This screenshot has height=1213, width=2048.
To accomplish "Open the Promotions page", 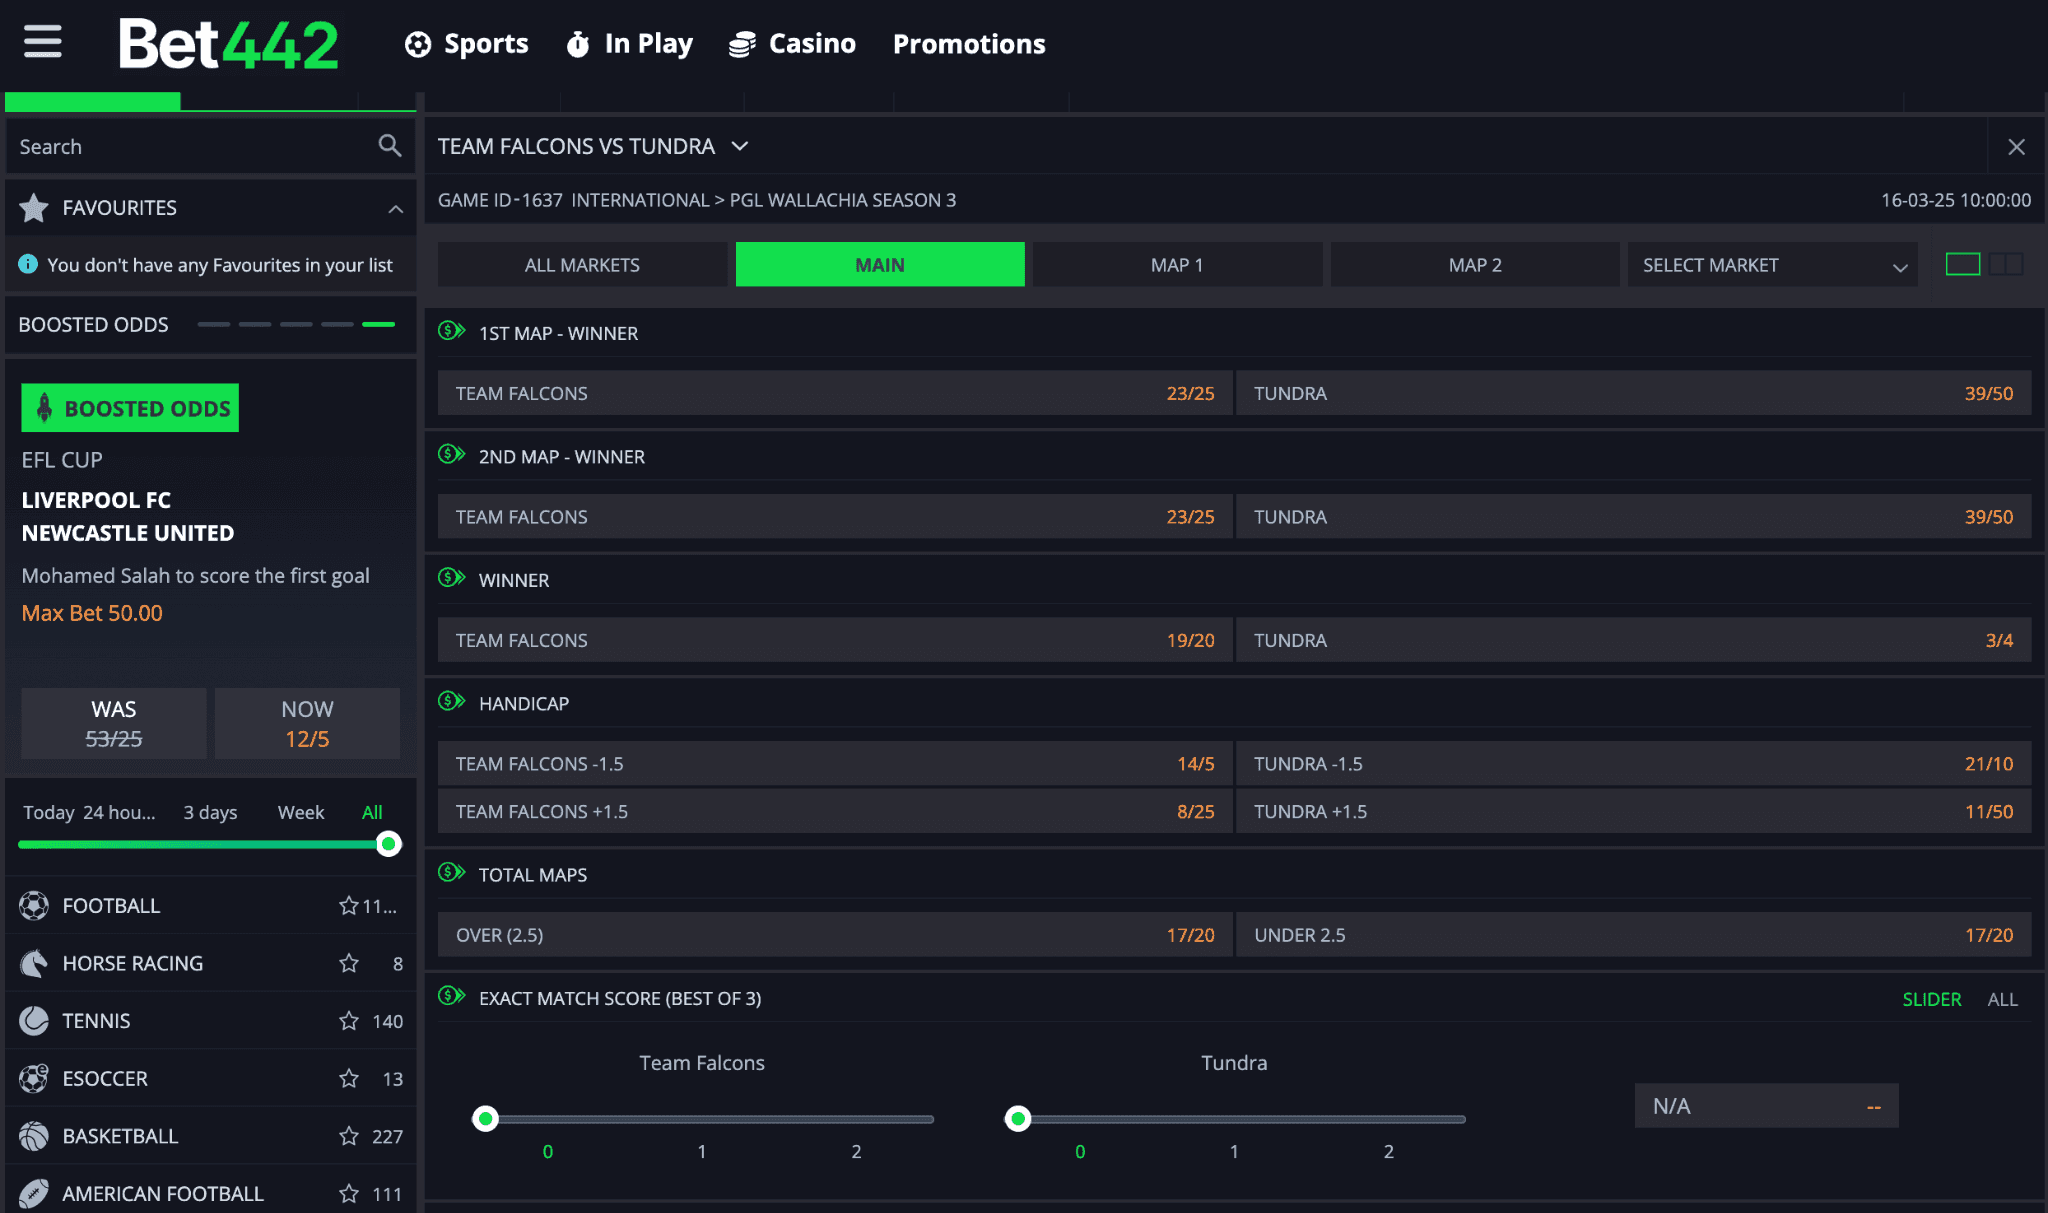I will (x=969, y=44).
